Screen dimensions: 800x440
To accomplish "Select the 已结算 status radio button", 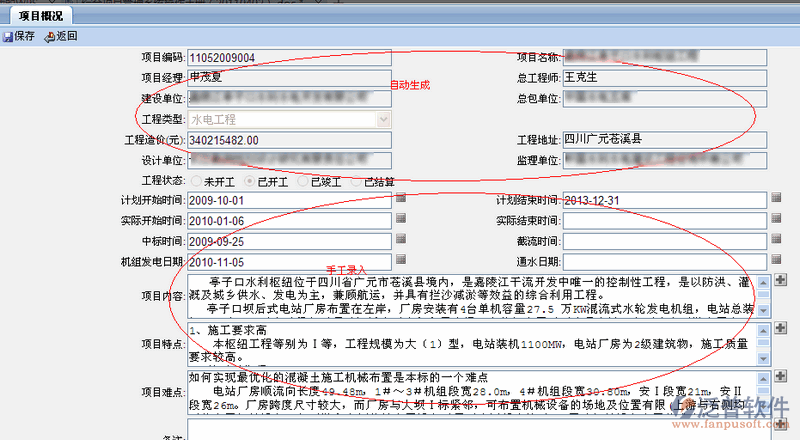I will click(356, 181).
